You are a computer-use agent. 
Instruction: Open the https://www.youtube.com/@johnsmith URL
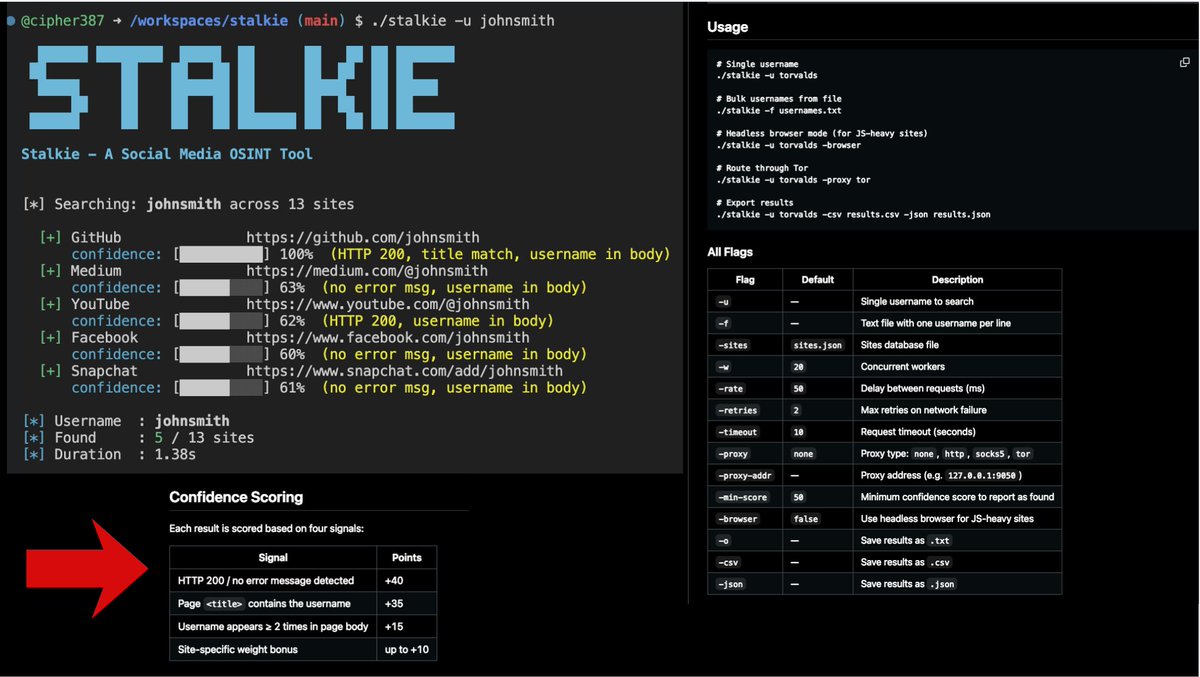coord(388,304)
